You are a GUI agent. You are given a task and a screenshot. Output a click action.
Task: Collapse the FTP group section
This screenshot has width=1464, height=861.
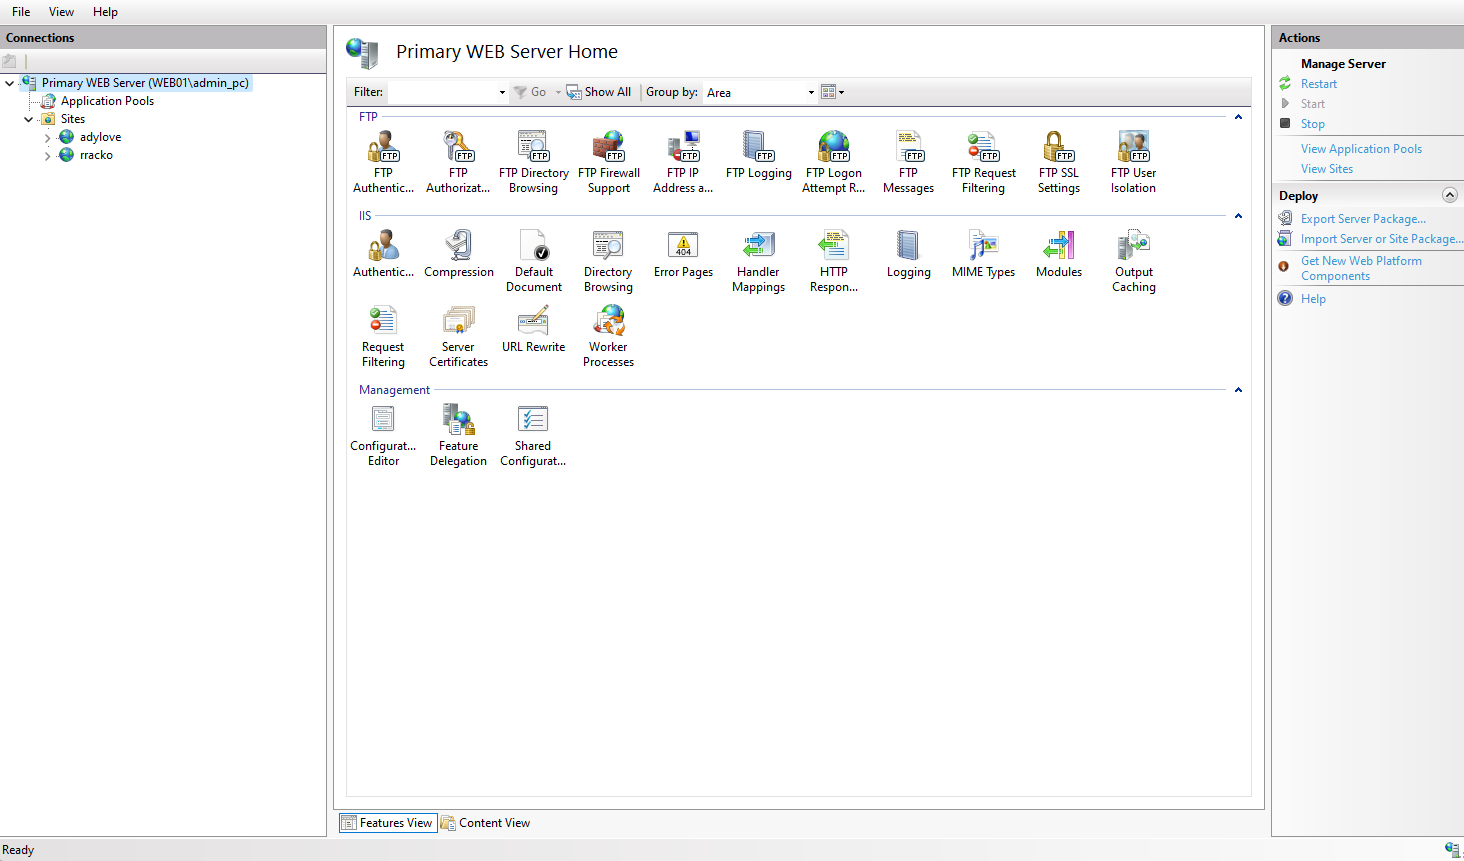[x=1238, y=117]
